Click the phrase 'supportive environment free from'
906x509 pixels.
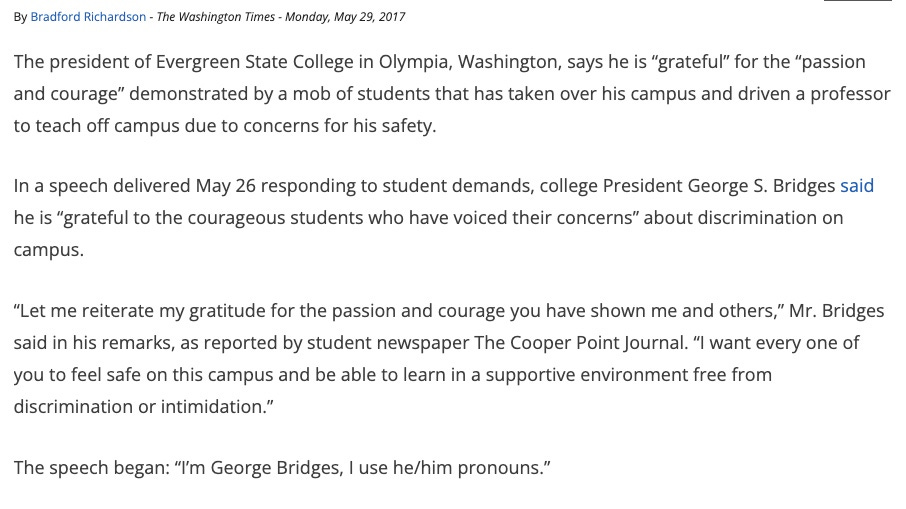coord(629,374)
